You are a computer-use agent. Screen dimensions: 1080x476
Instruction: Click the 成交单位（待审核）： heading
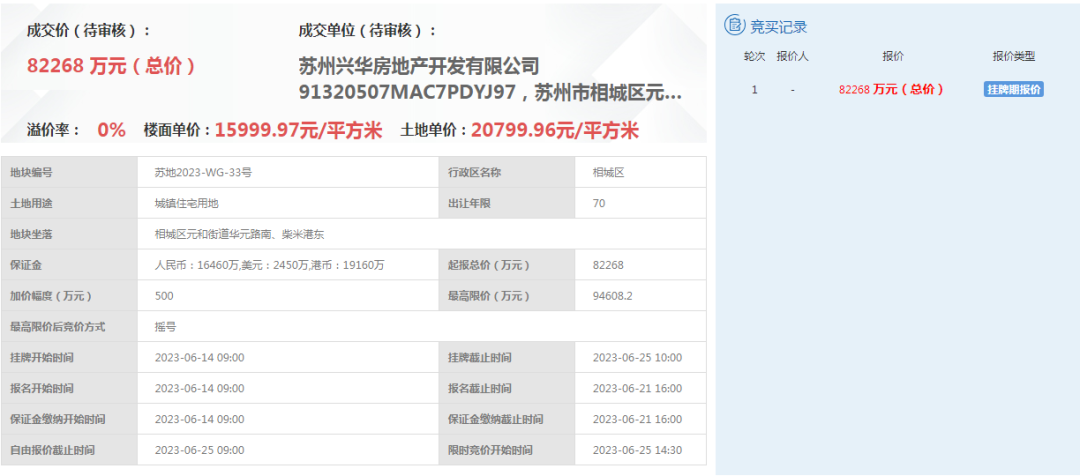pos(367,30)
